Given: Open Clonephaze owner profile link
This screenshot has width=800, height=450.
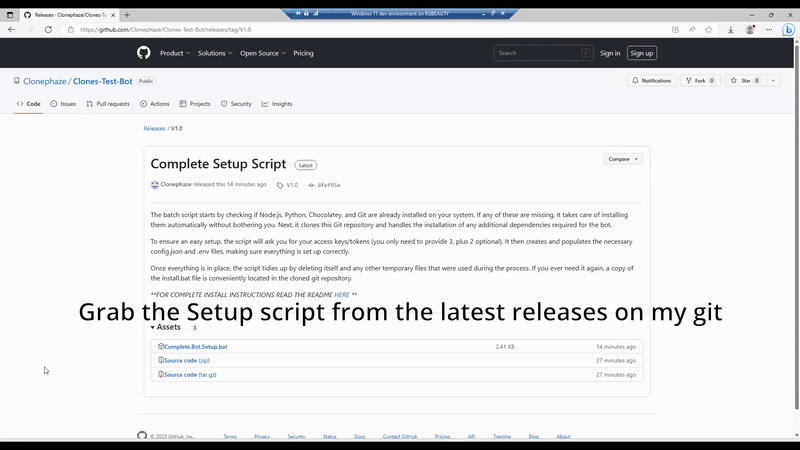Looking at the screenshot, I should point(44,81).
